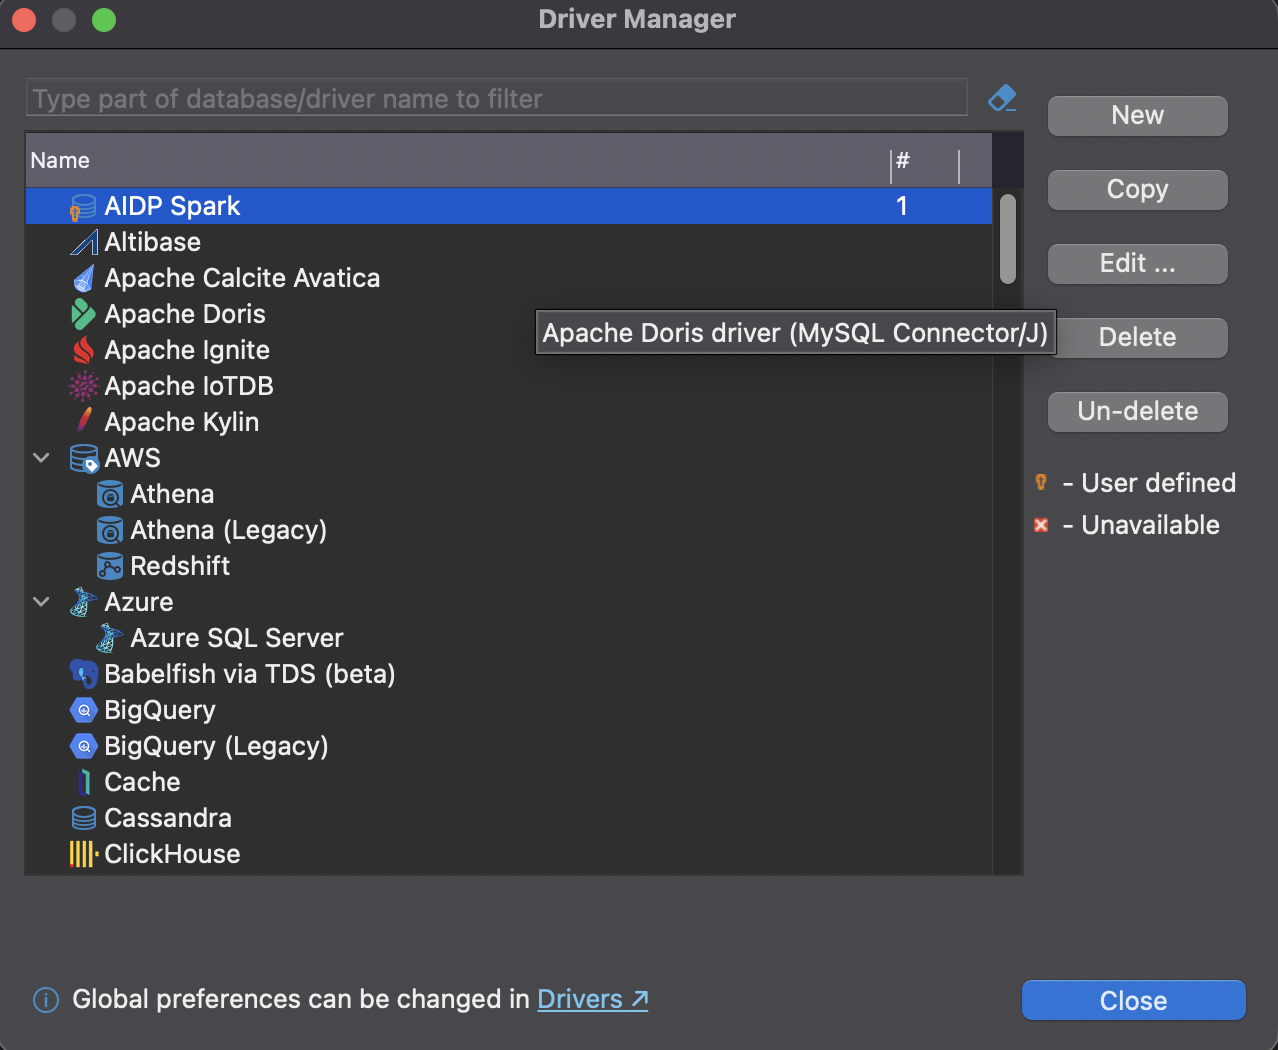Viewport: 1278px width, 1050px height.
Task: Click the Athena (Legacy) driver icon
Action: [109, 531]
